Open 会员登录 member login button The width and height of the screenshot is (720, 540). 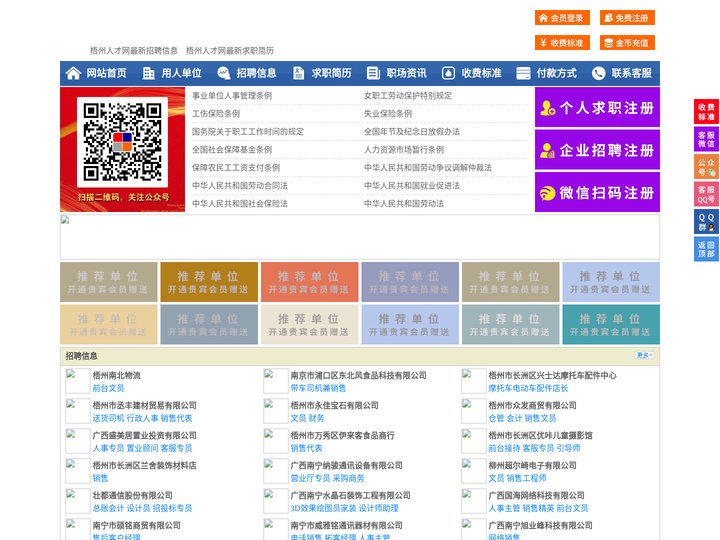pos(562,18)
